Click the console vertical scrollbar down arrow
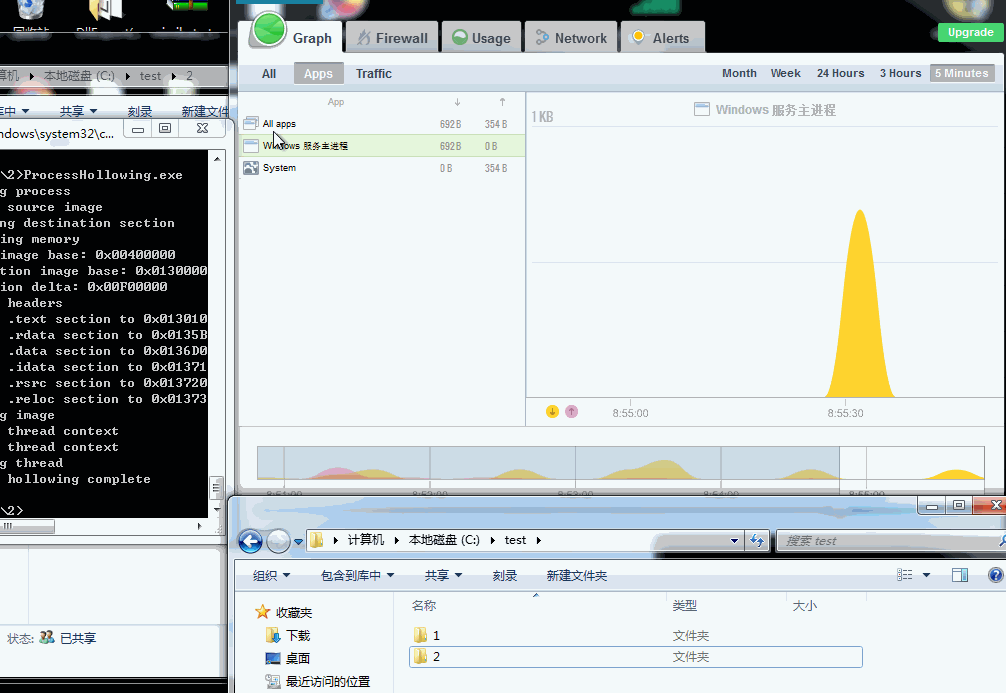 coord(217,509)
